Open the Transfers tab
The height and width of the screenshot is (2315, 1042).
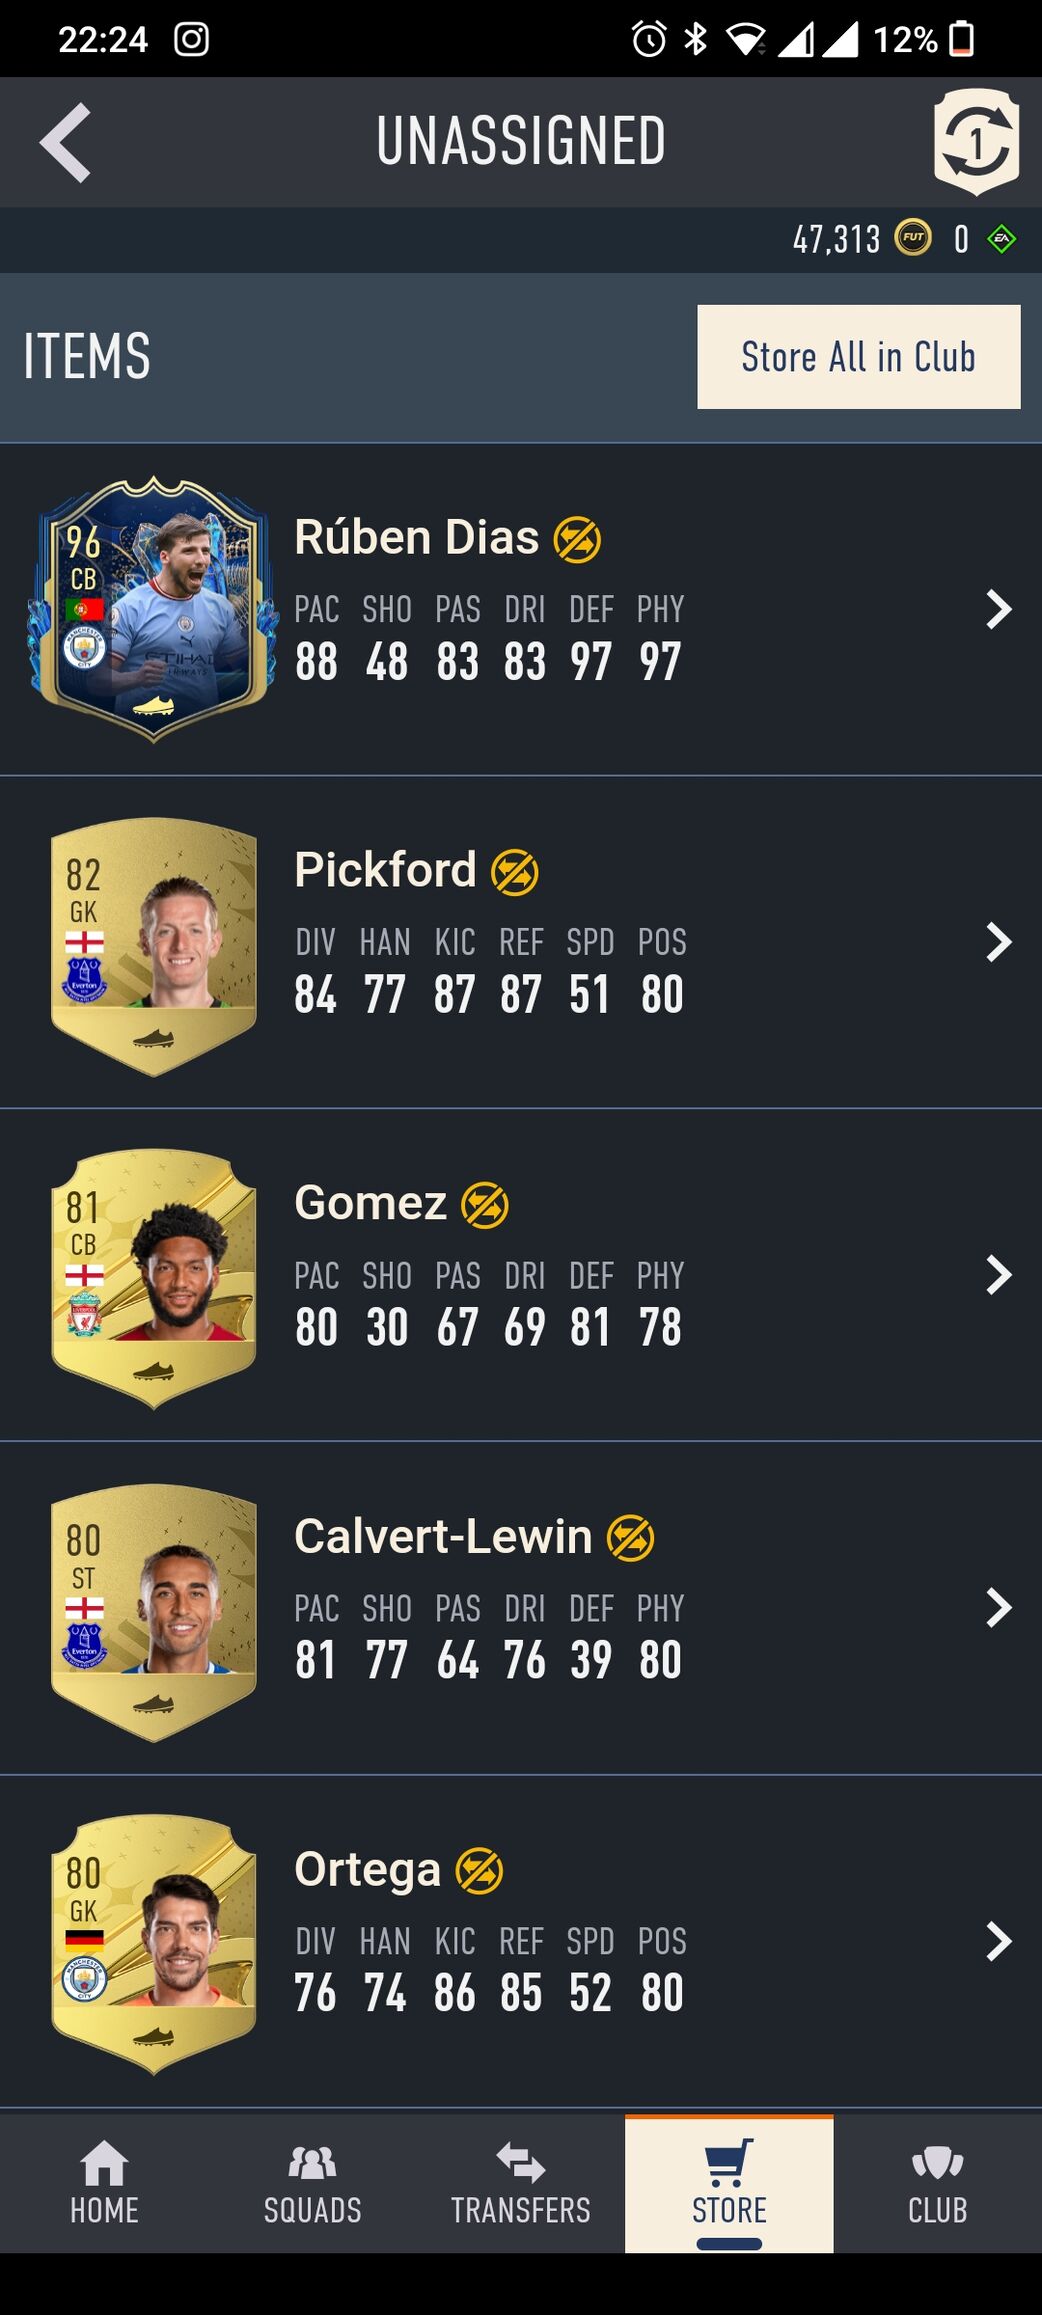521,2183
